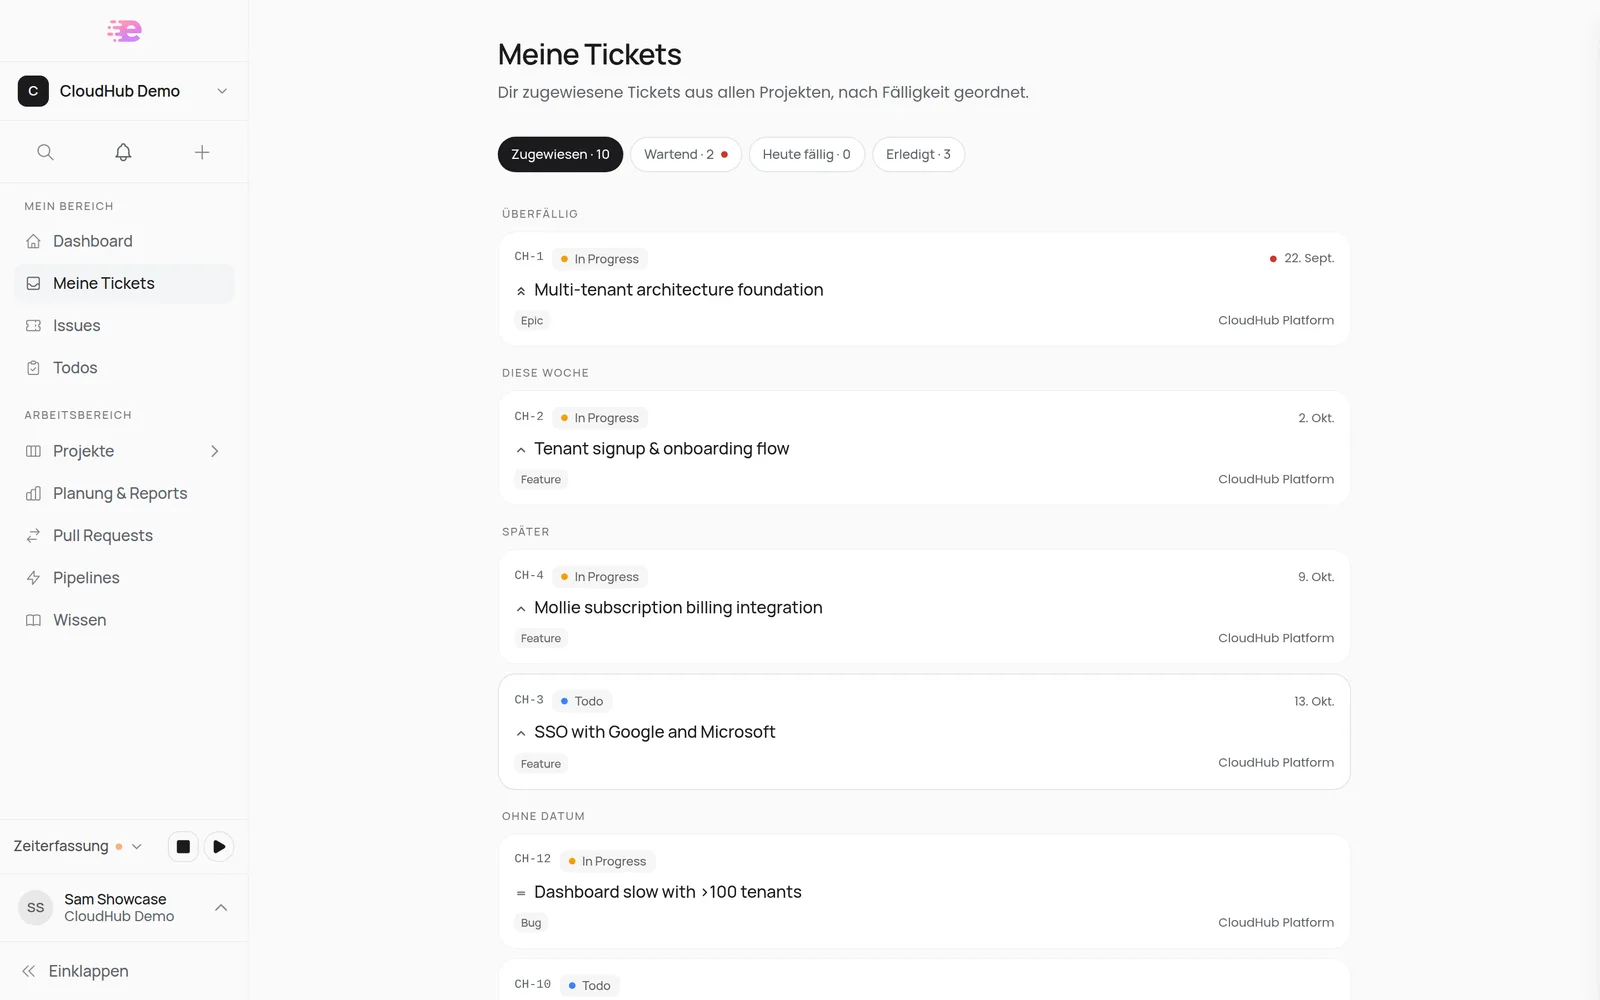Stop the time tracking timer

tap(183, 847)
